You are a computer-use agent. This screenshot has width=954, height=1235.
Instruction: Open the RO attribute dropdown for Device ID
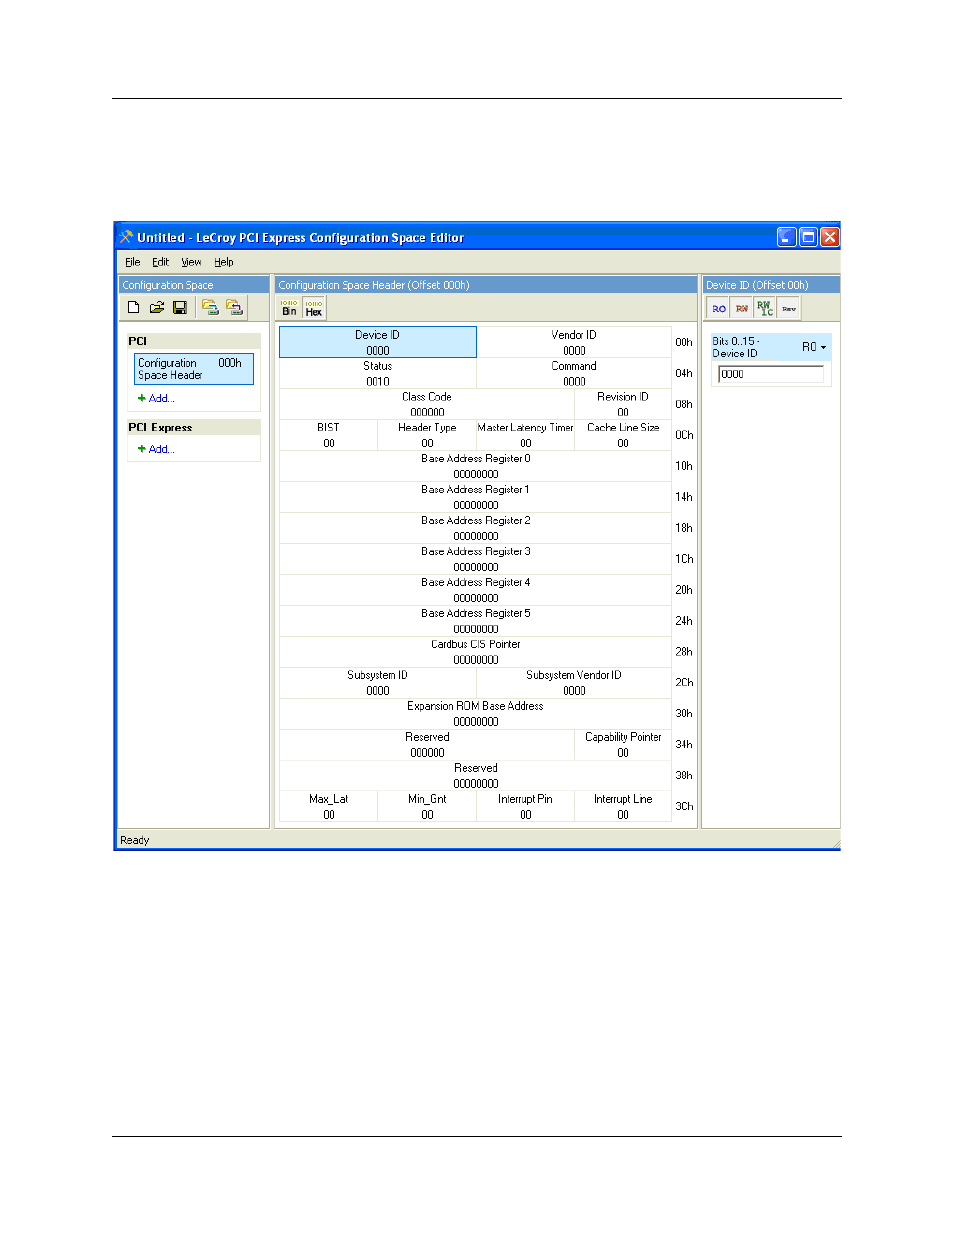pyautogui.click(x=814, y=347)
